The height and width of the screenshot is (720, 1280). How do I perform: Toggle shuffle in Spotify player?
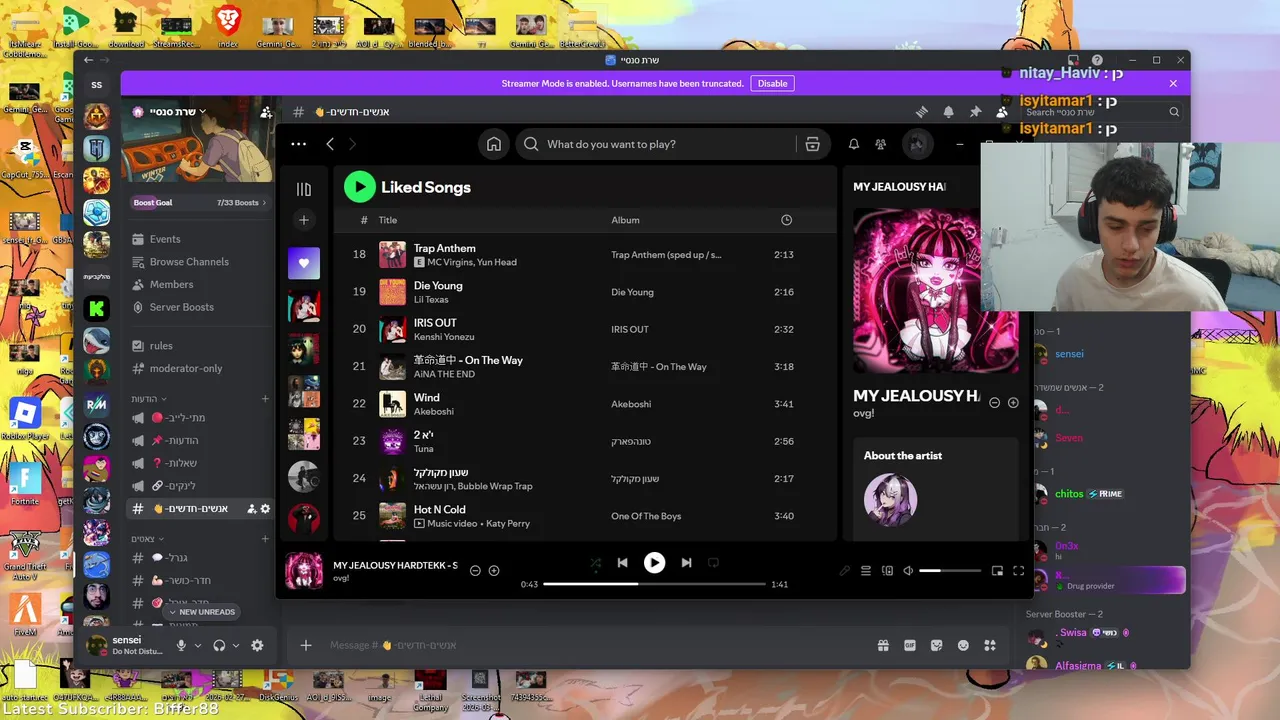point(595,563)
